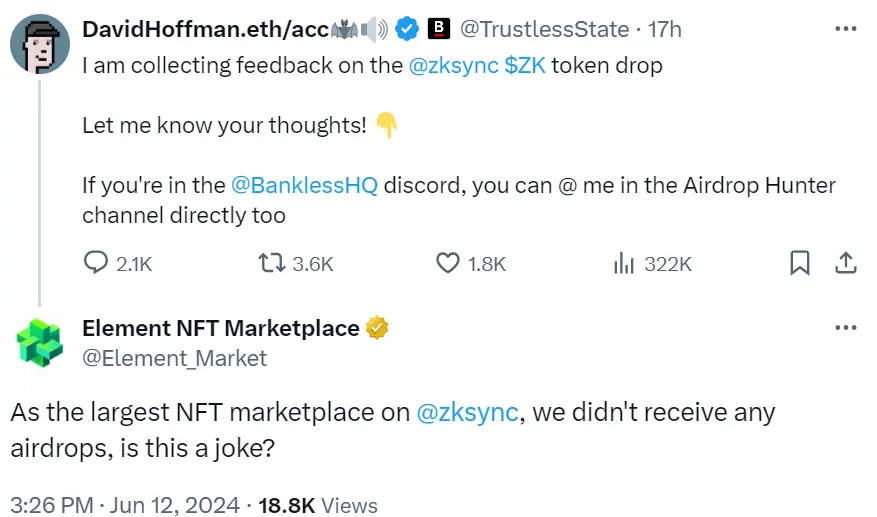Retweet David Hoffman's post
The width and height of the screenshot is (877, 517).
[x=270, y=263]
